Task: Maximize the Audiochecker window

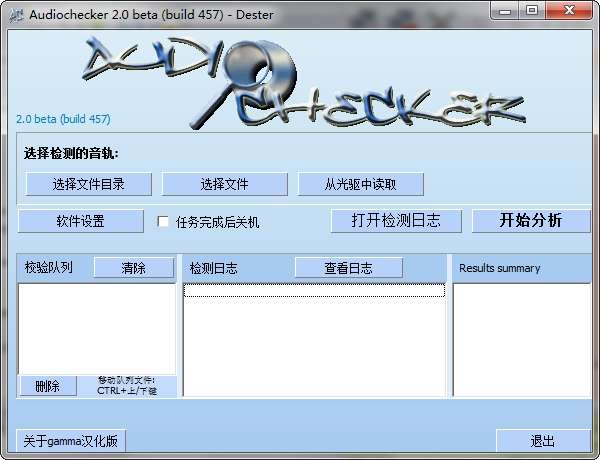Action: tap(532, 11)
